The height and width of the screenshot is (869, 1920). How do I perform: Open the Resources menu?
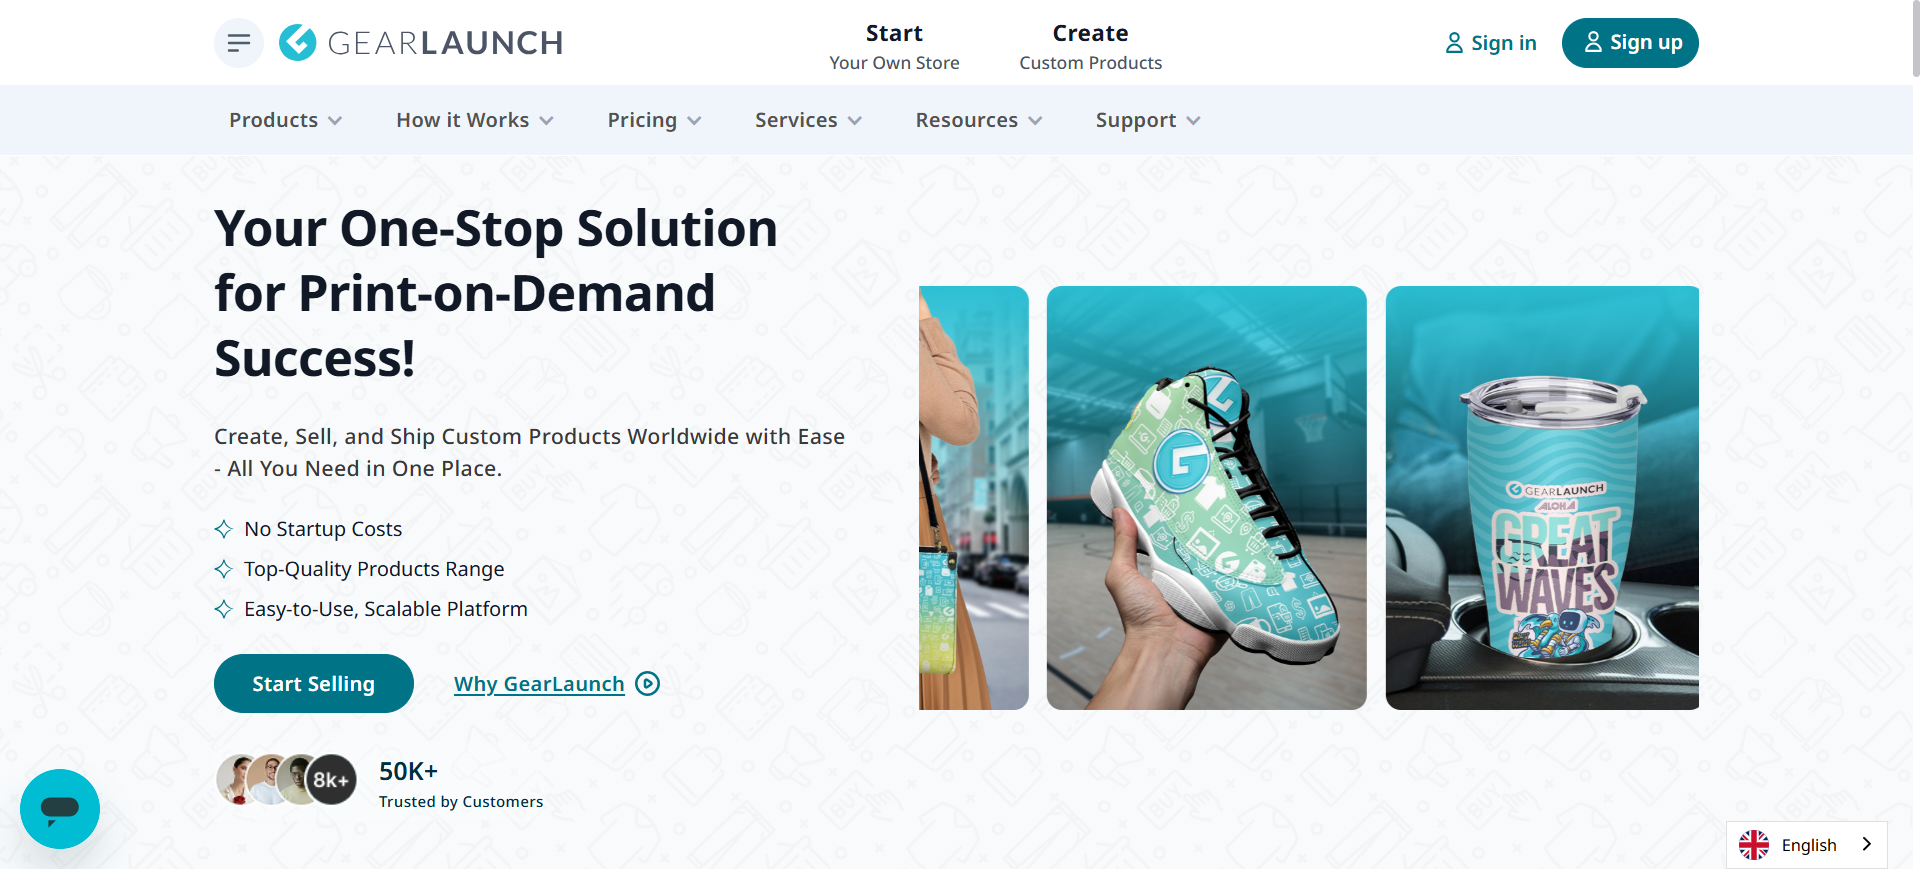pyautogui.click(x=979, y=120)
